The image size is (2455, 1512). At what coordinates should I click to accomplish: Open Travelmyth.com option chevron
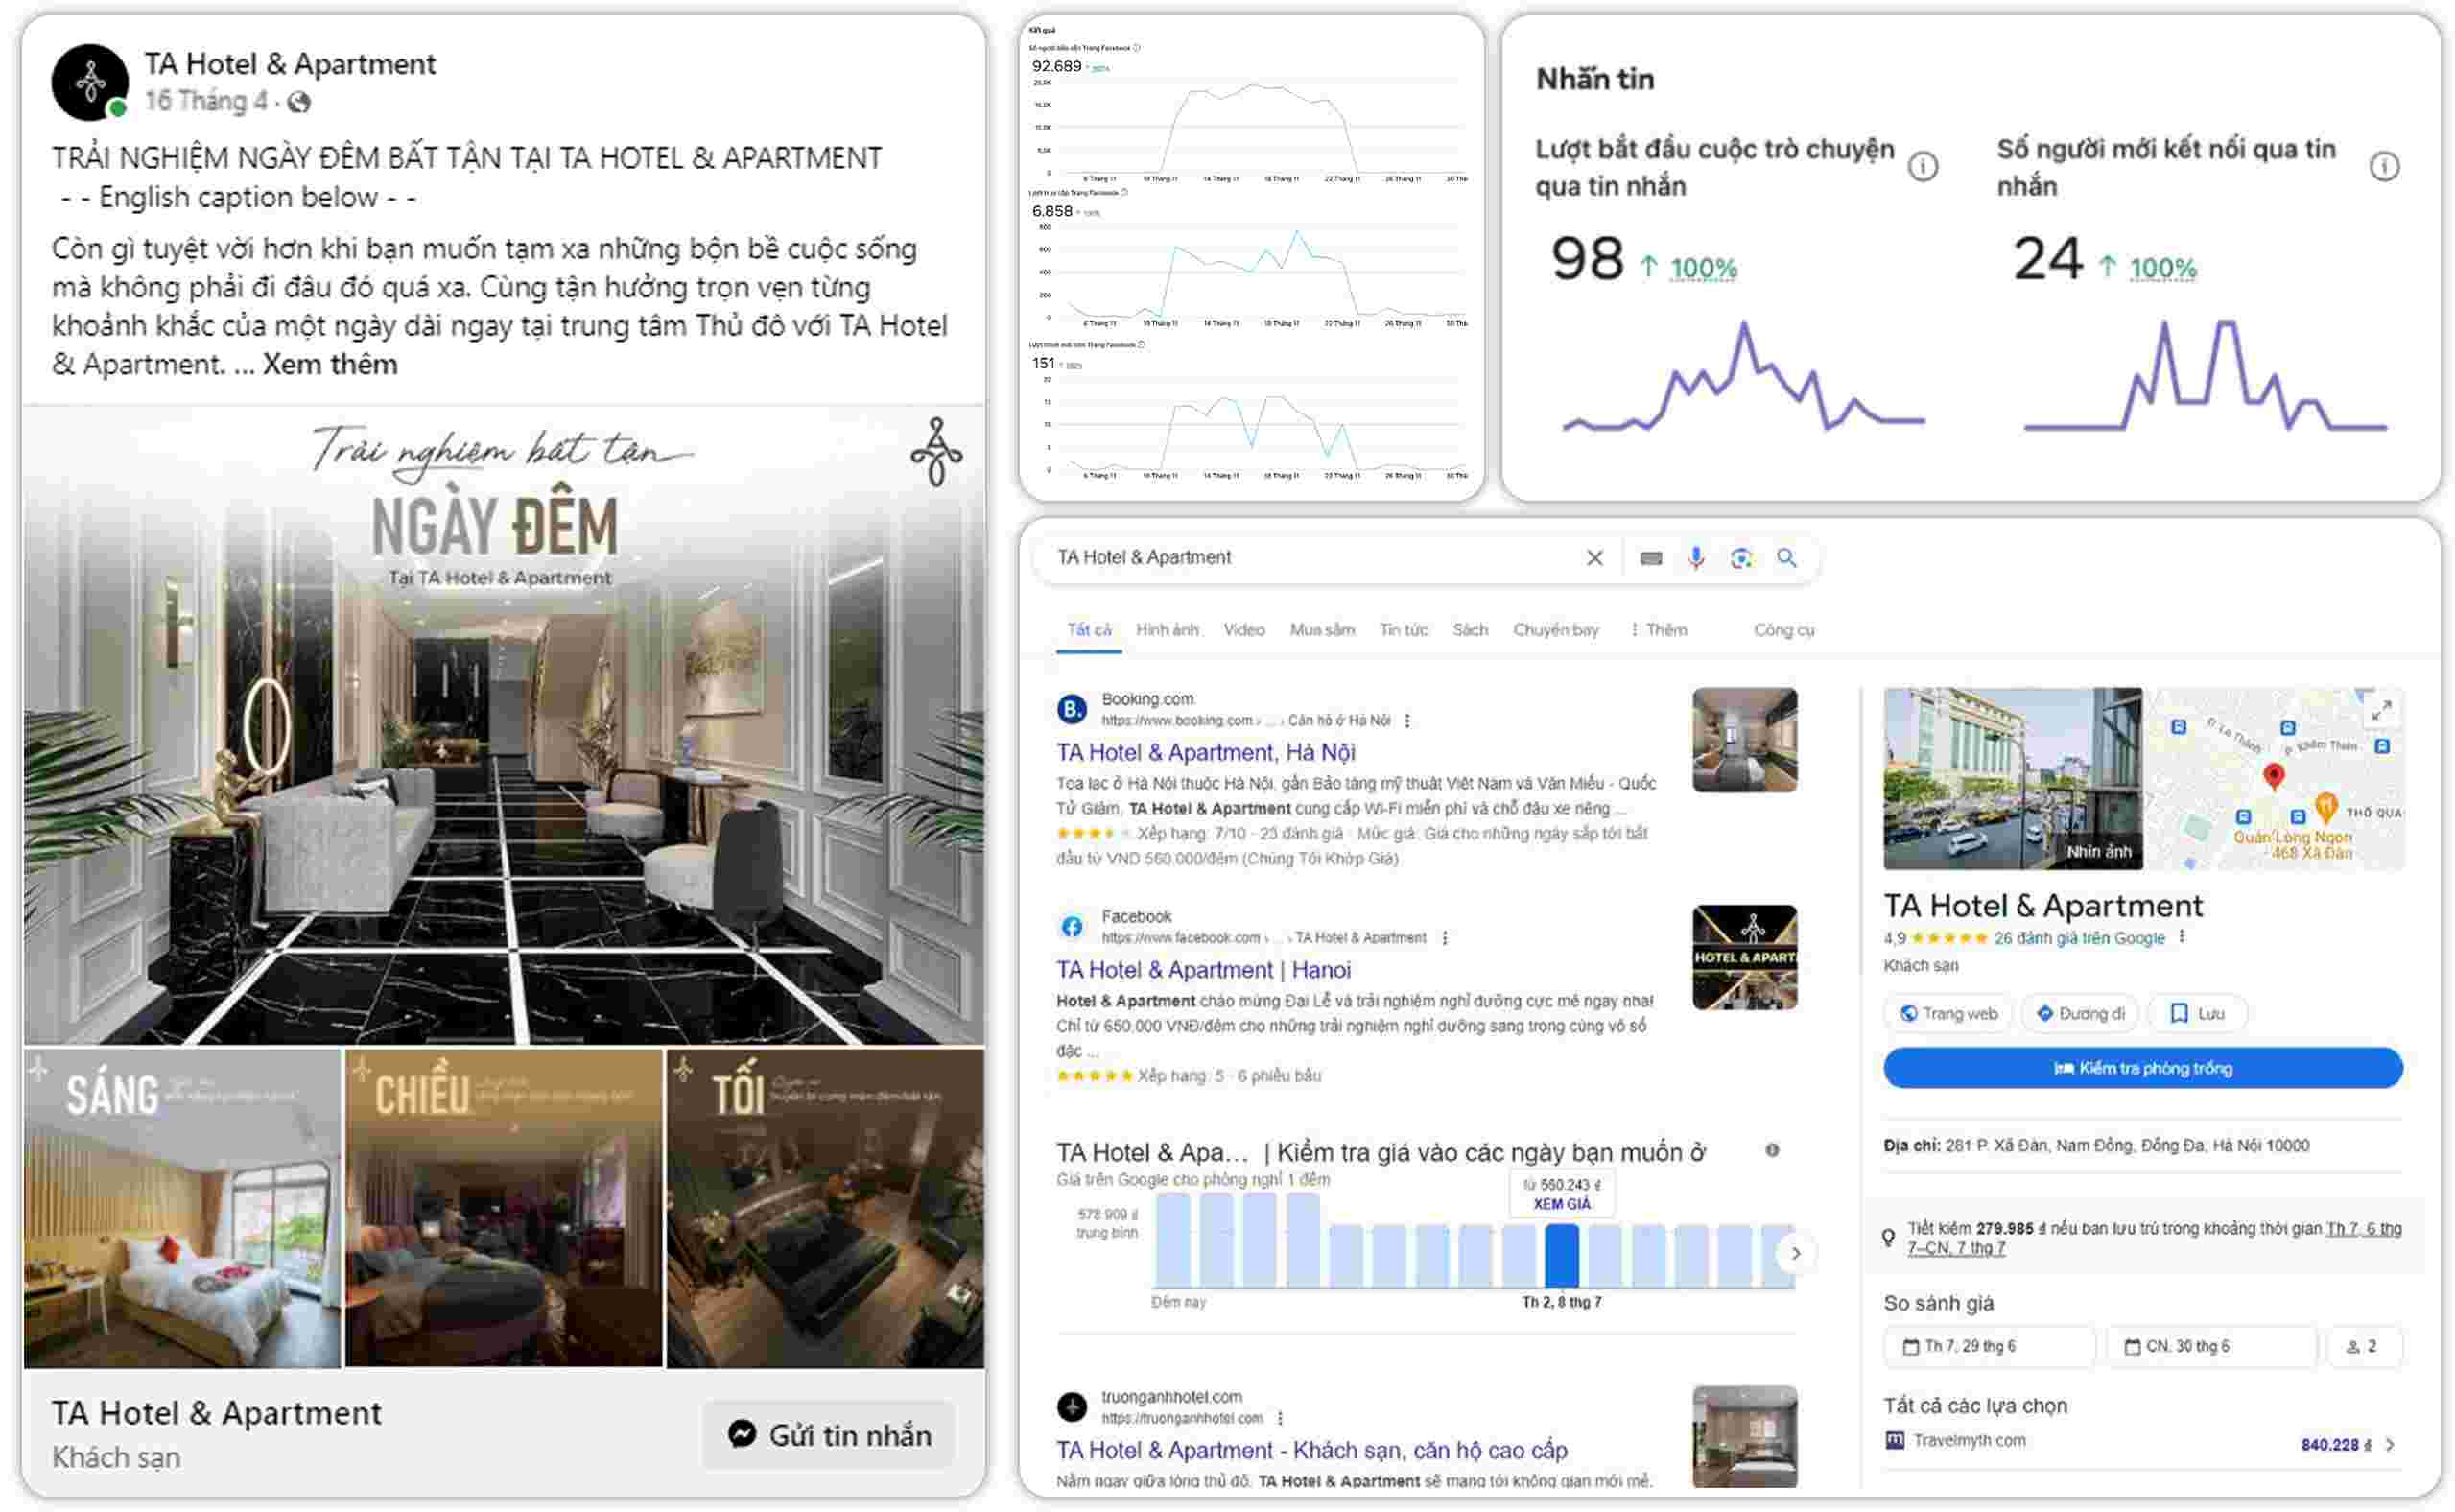(x=2391, y=1444)
